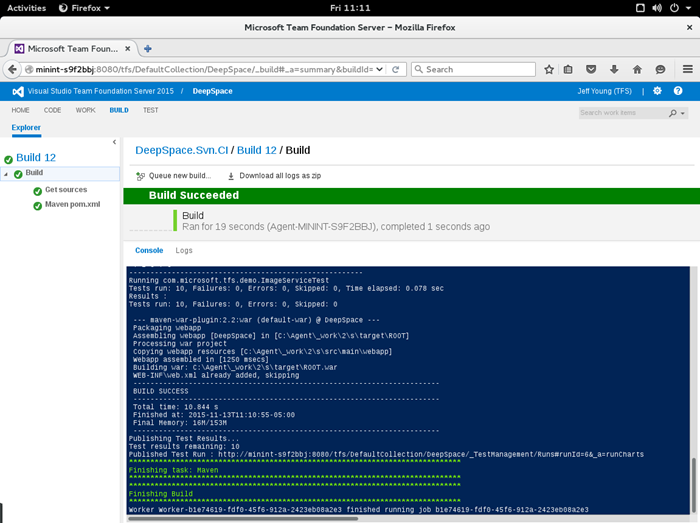Click the 'Finishing task: Maven' console line

(x=173, y=470)
